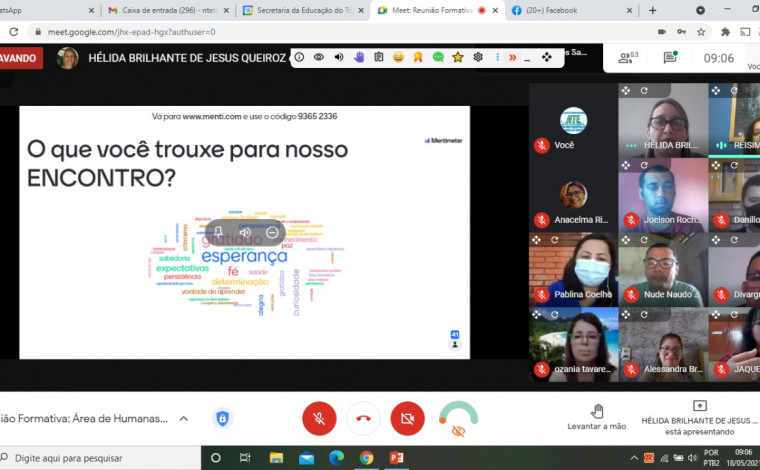Expand meeting details chevron beside meeting title
This screenshot has height=470, width=760.
point(183,418)
